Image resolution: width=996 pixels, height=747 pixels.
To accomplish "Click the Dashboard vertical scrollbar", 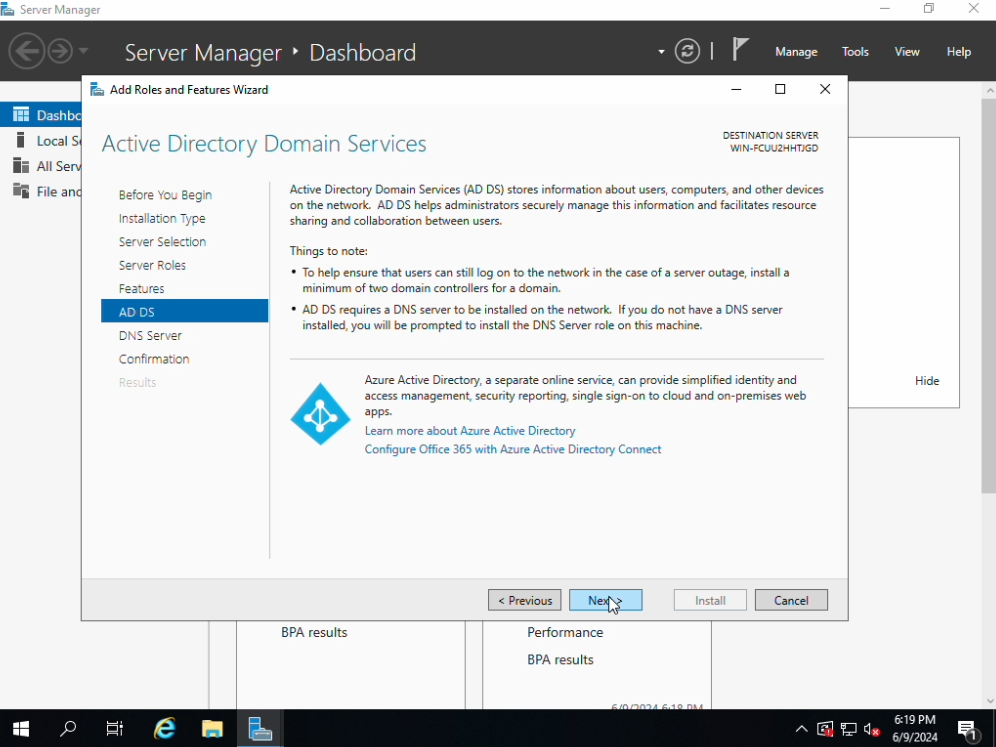I will pyautogui.click(x=989, y=300).
